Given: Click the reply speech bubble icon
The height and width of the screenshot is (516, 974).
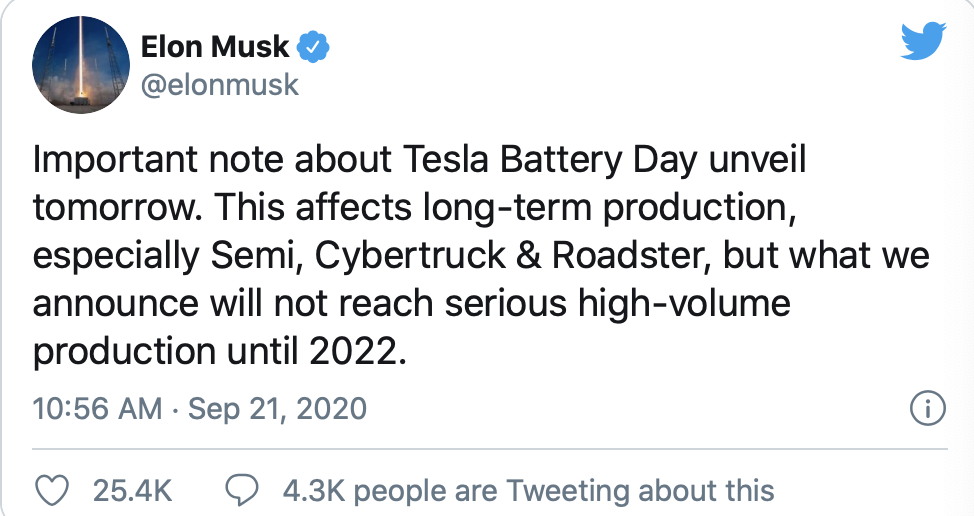Looking at the screenshot, I should [241, 491].
